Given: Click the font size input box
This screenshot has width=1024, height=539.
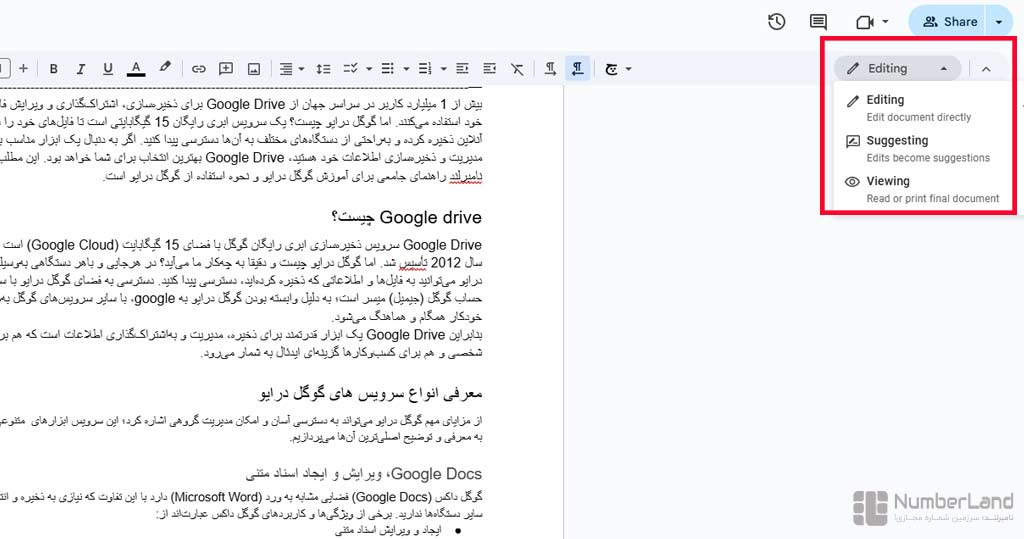Looking at the screenshot, I should click(4, 68).
